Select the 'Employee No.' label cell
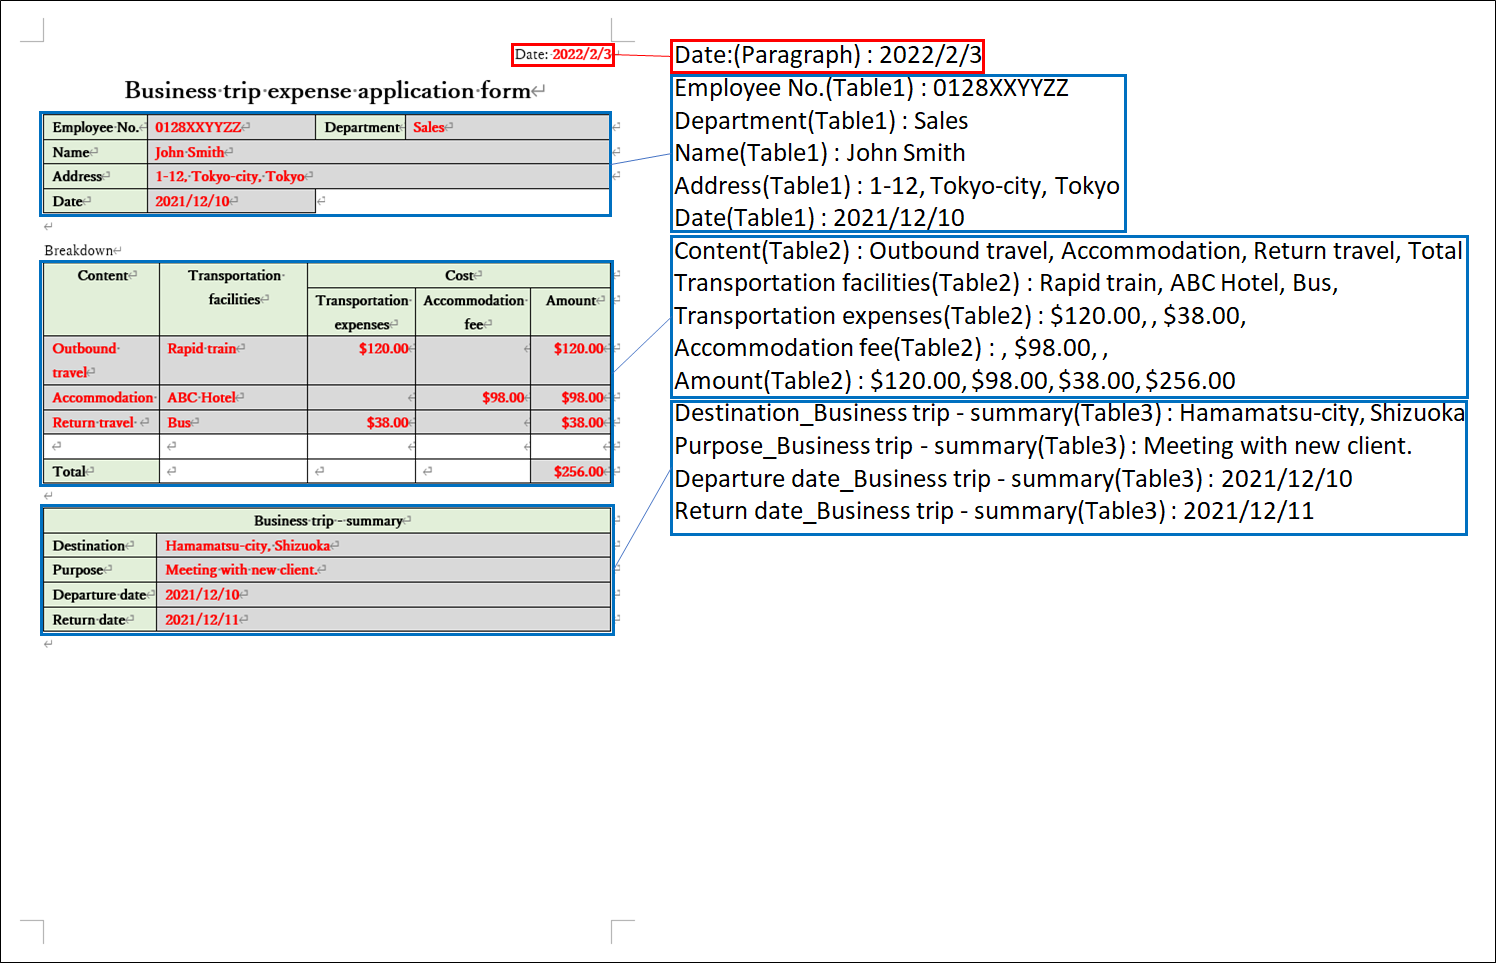The width and height of the screenshot is (1496, 963). coord(96,127)
